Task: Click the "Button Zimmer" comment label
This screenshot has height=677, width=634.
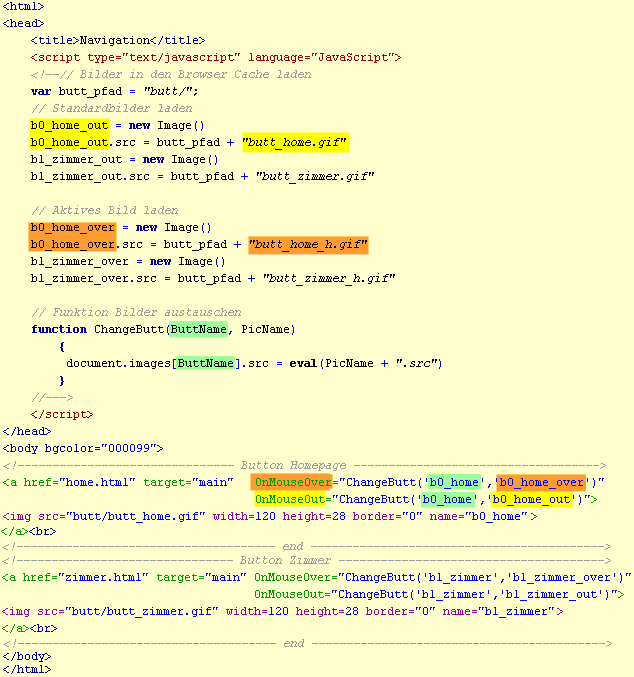Action: click(x=285, y=560)
